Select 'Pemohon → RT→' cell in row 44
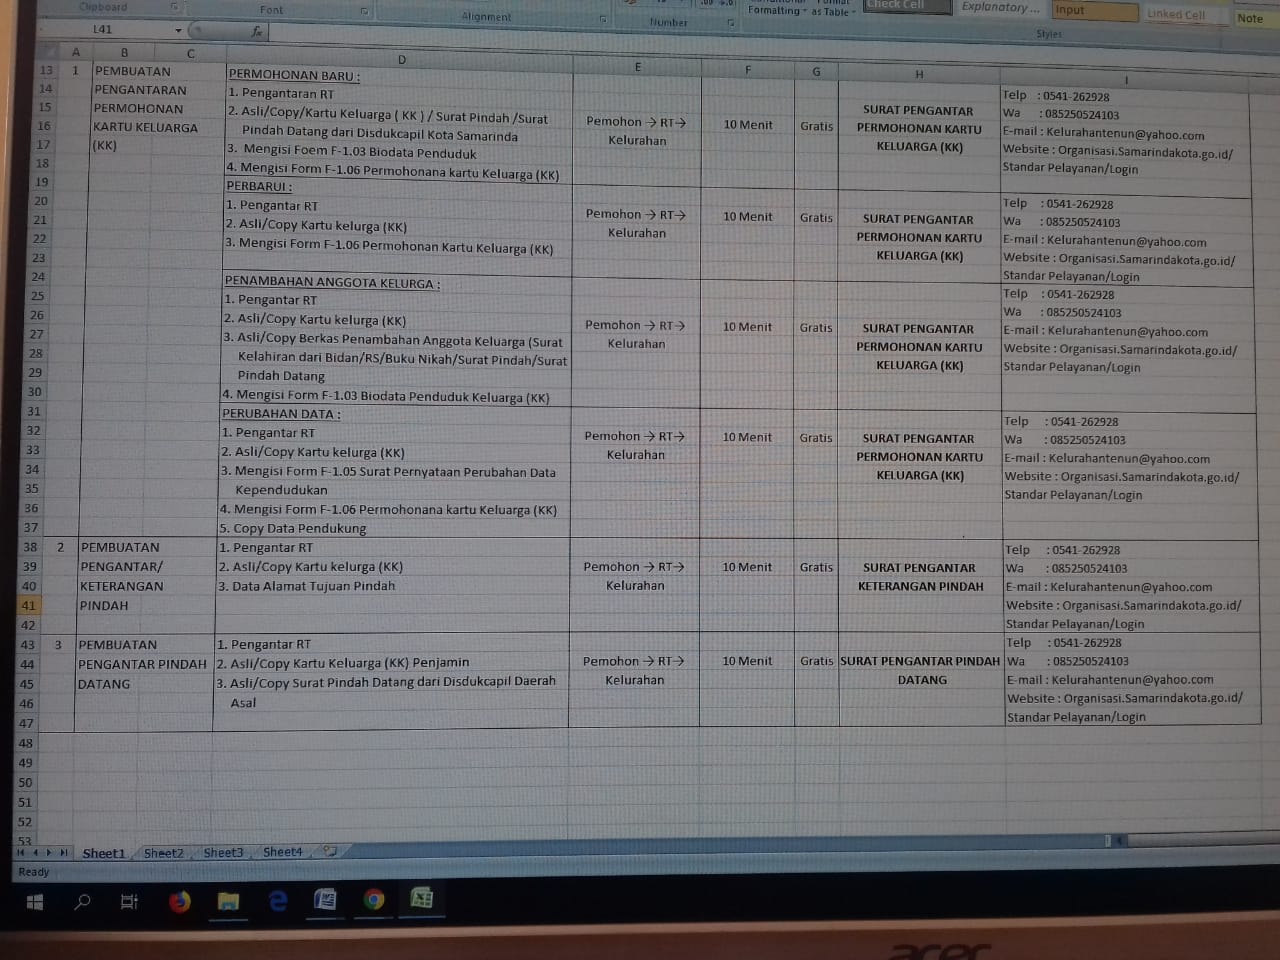 pos(634,661)
